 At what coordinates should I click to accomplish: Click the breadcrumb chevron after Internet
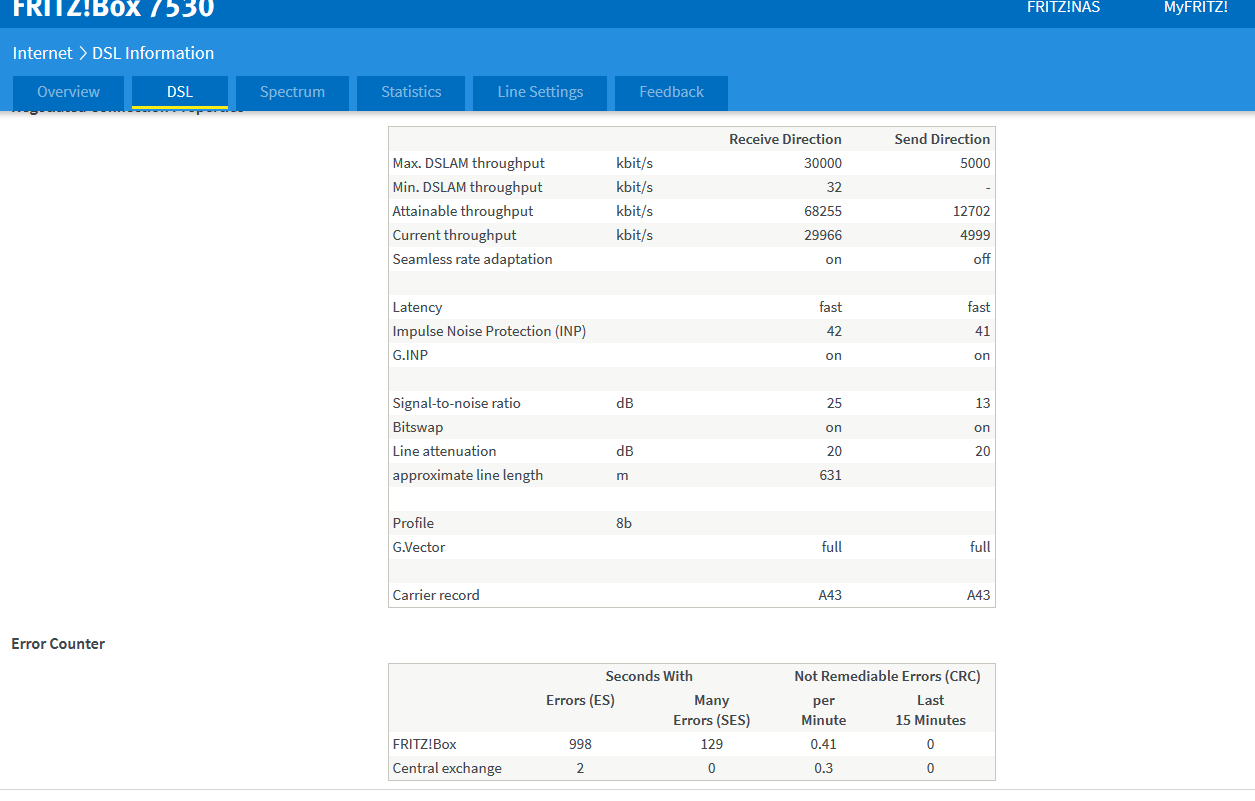(x=83, y=53)
